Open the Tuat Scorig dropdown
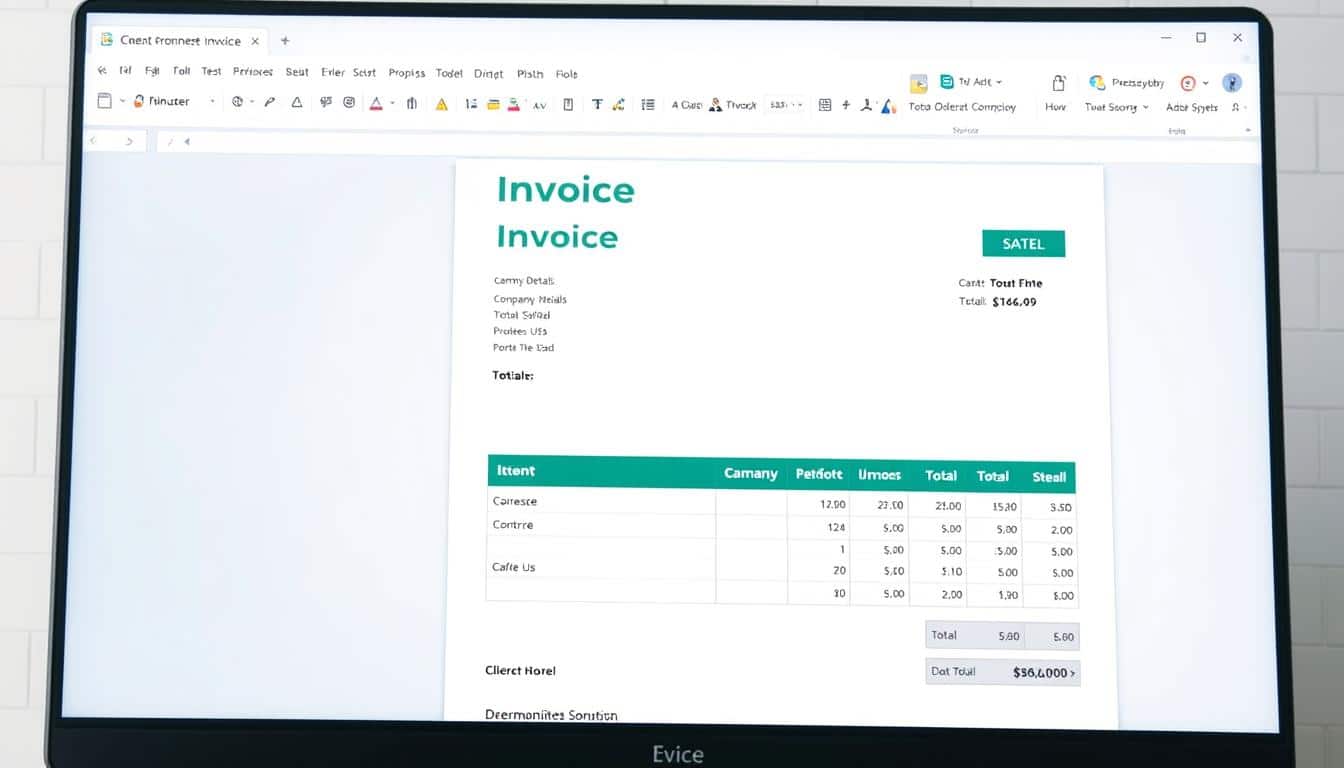1344x768 pixels. 1145,107
